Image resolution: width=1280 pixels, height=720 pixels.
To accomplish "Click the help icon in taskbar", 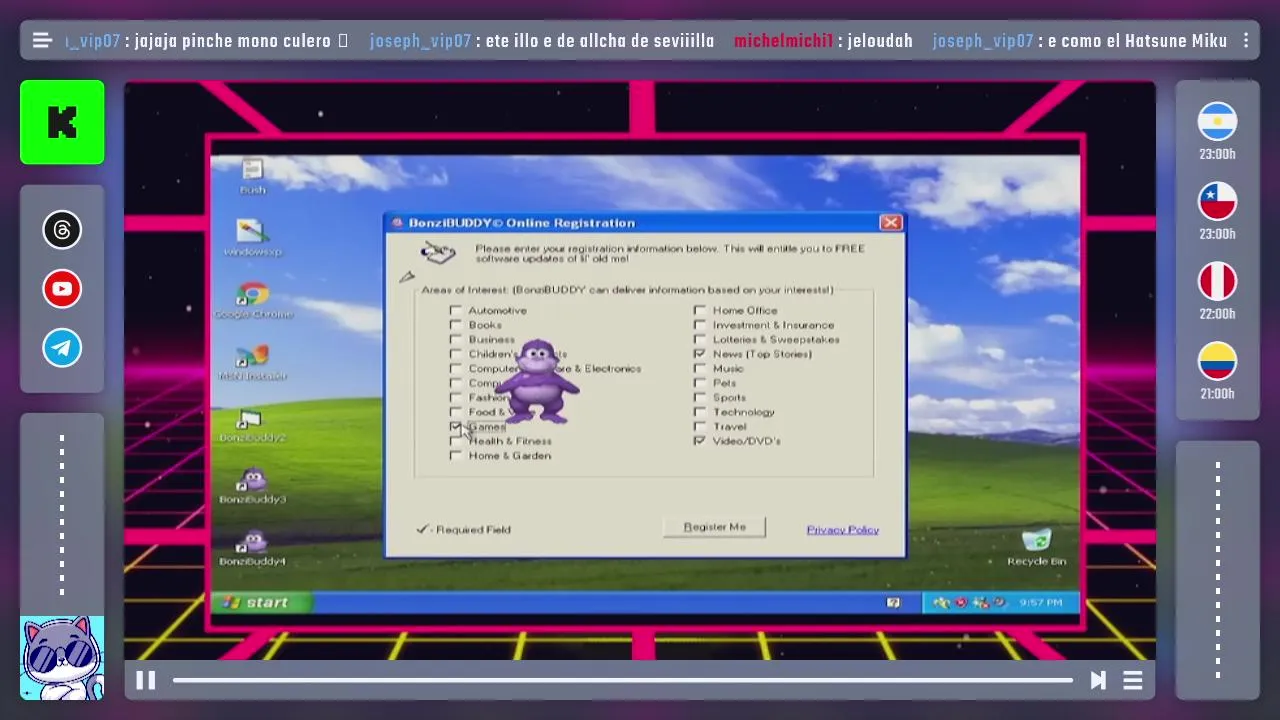I will point(893,602).
